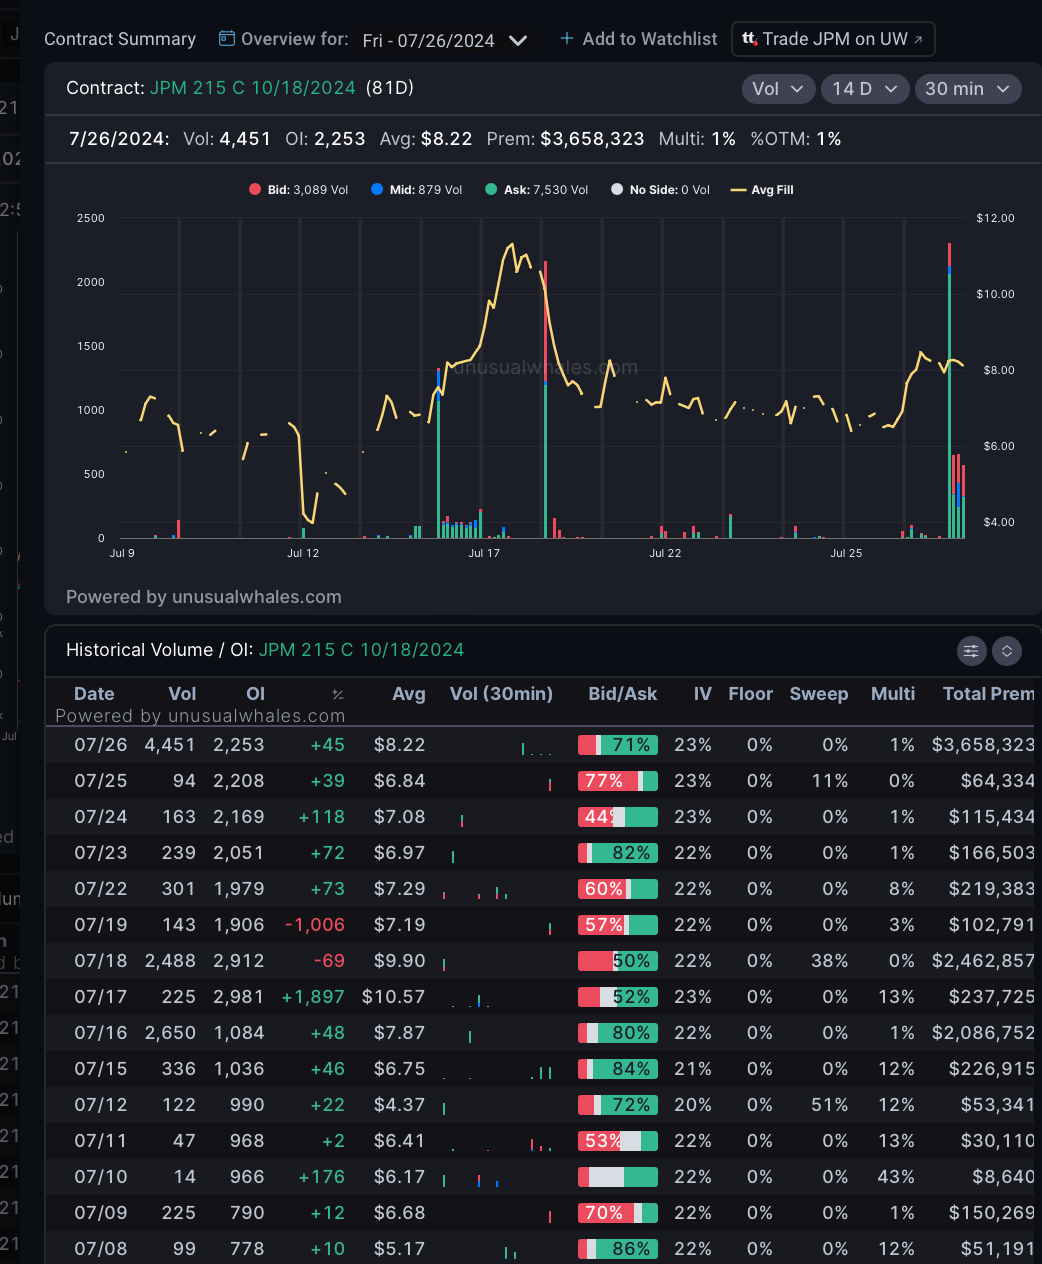Sort by OI change column header icon
Screen dimensions: 1042x1264
338,695
